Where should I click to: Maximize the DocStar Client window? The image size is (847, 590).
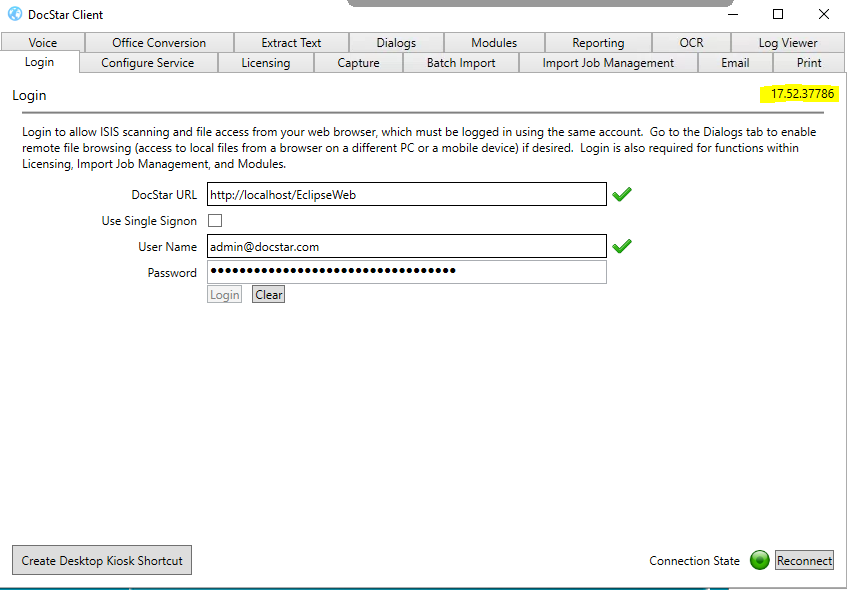point(778,14)
